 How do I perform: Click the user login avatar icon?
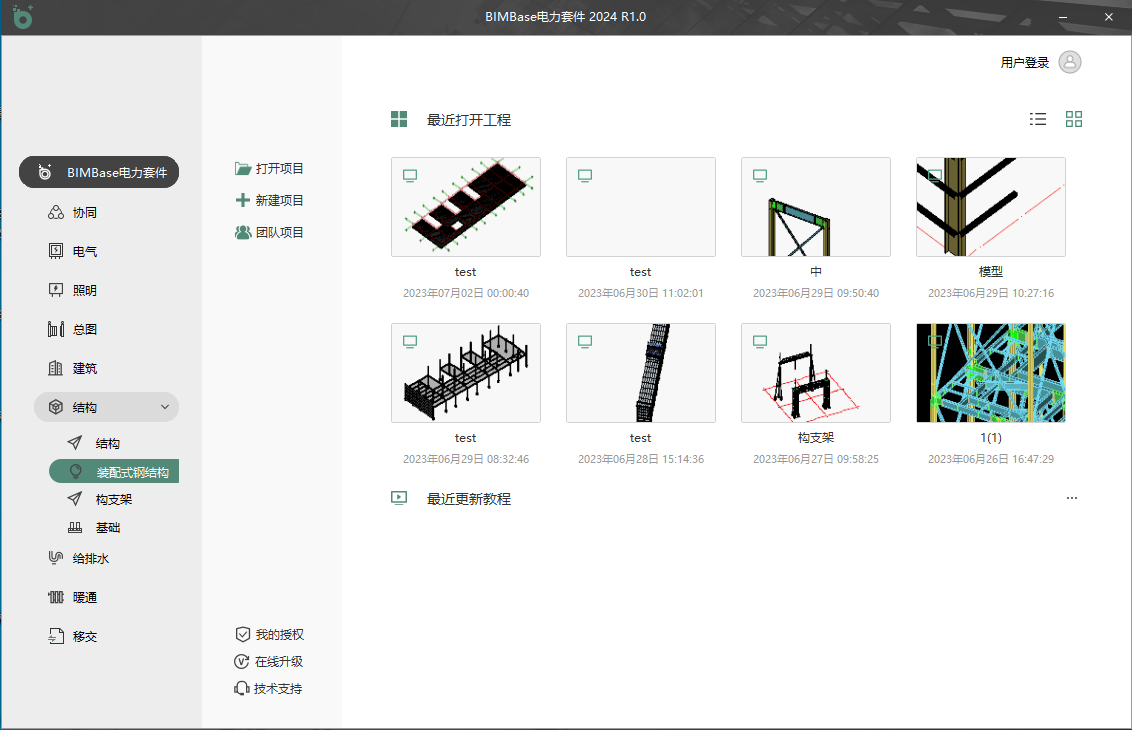(x=1070, y=62)
